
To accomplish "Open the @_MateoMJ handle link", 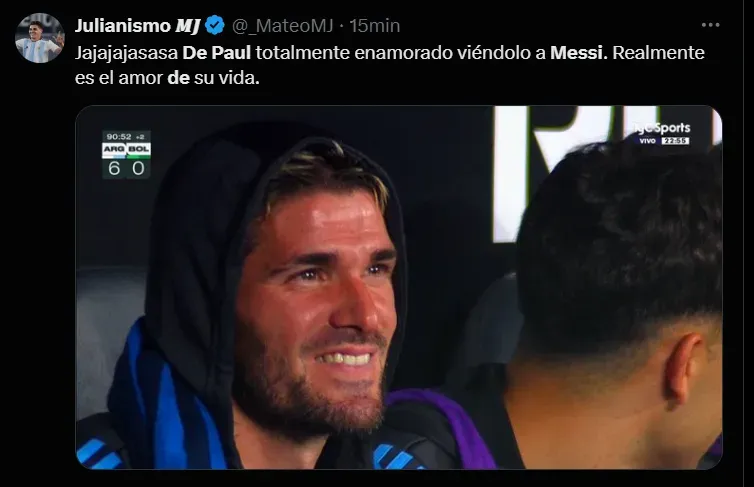I will (282, 25).
